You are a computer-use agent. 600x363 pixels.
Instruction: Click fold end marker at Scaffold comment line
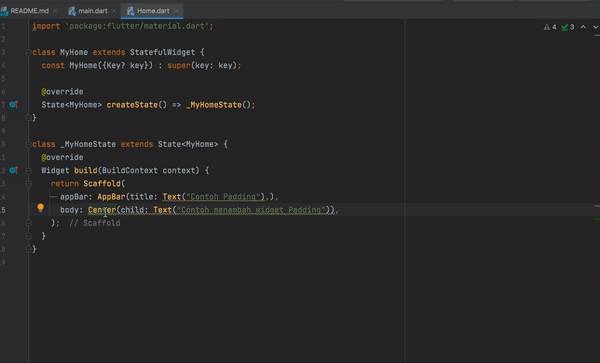pos(28,223)
